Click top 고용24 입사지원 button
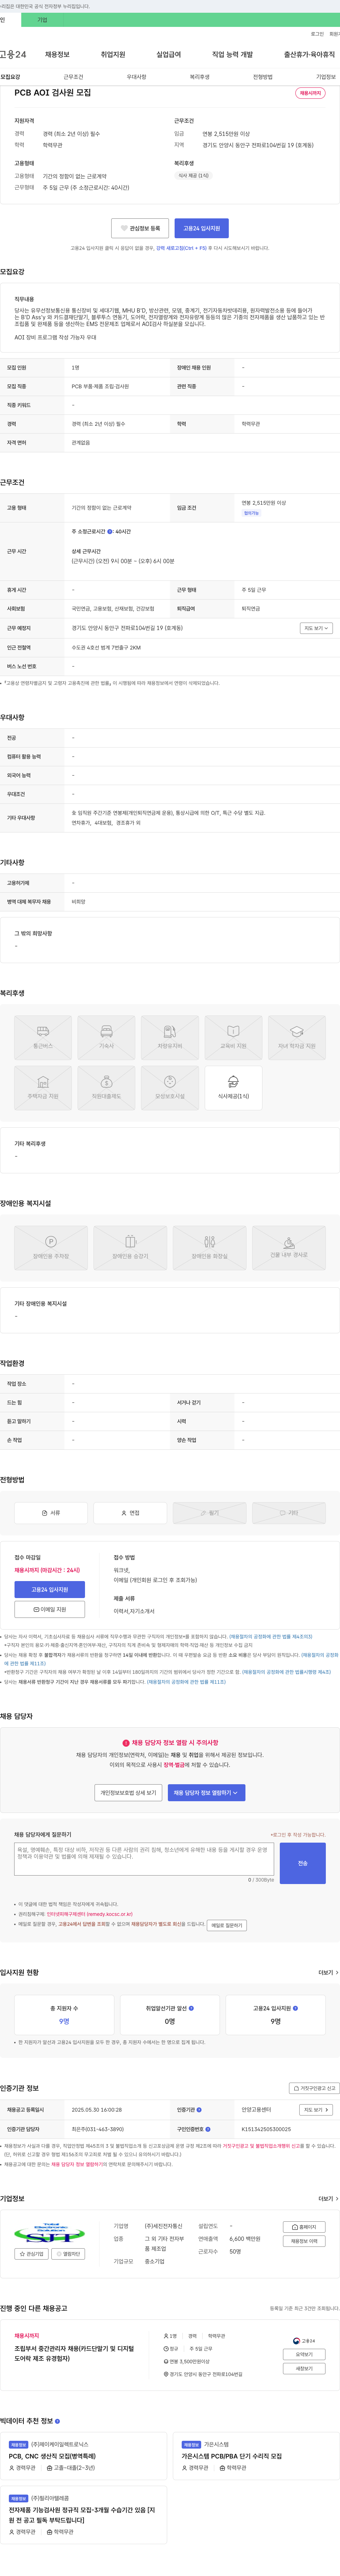Viewport: 340px width, 2576px height. pos(202,228)
